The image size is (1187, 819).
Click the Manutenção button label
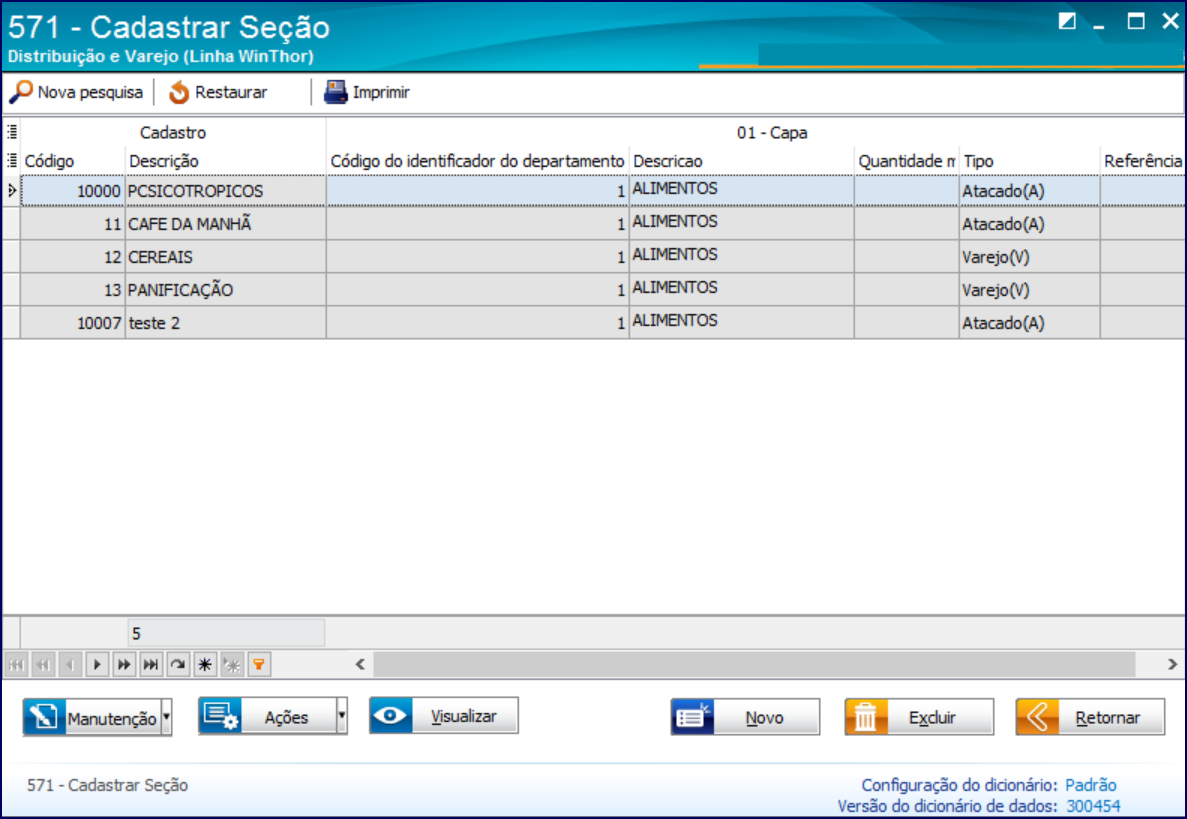[x=112, y=718]
